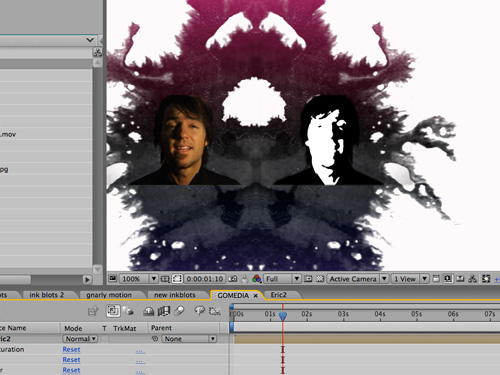Click the Timeline icon in viewer bar
This screenshot has width=500, height=375.
click(460, 279)
